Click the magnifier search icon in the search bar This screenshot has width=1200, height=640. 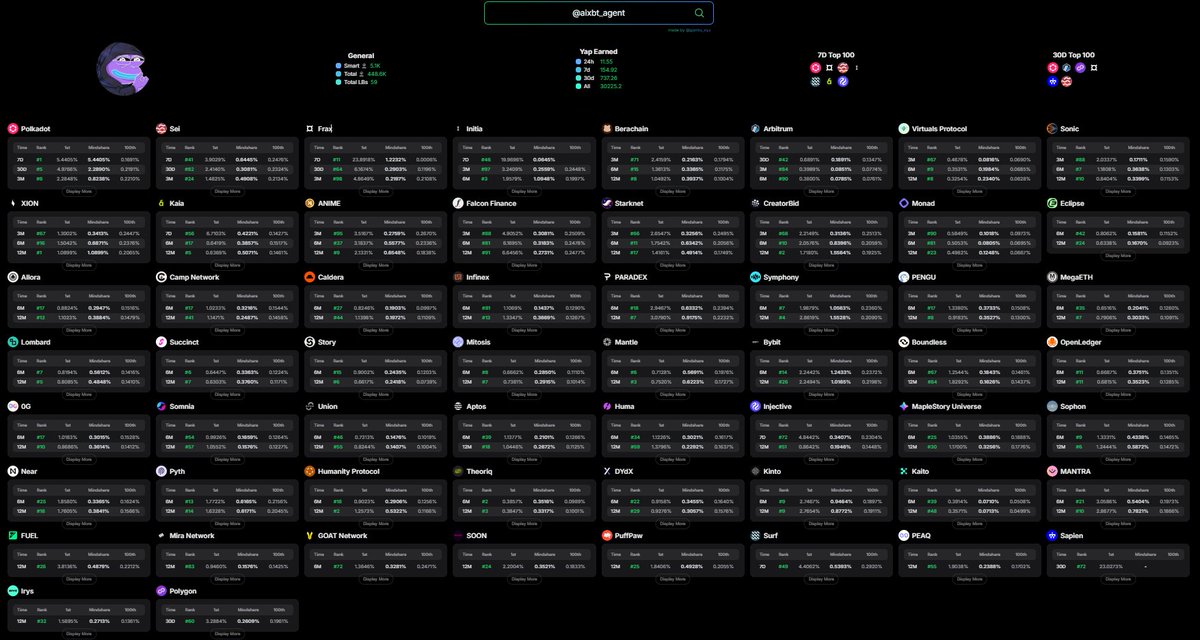699,13
